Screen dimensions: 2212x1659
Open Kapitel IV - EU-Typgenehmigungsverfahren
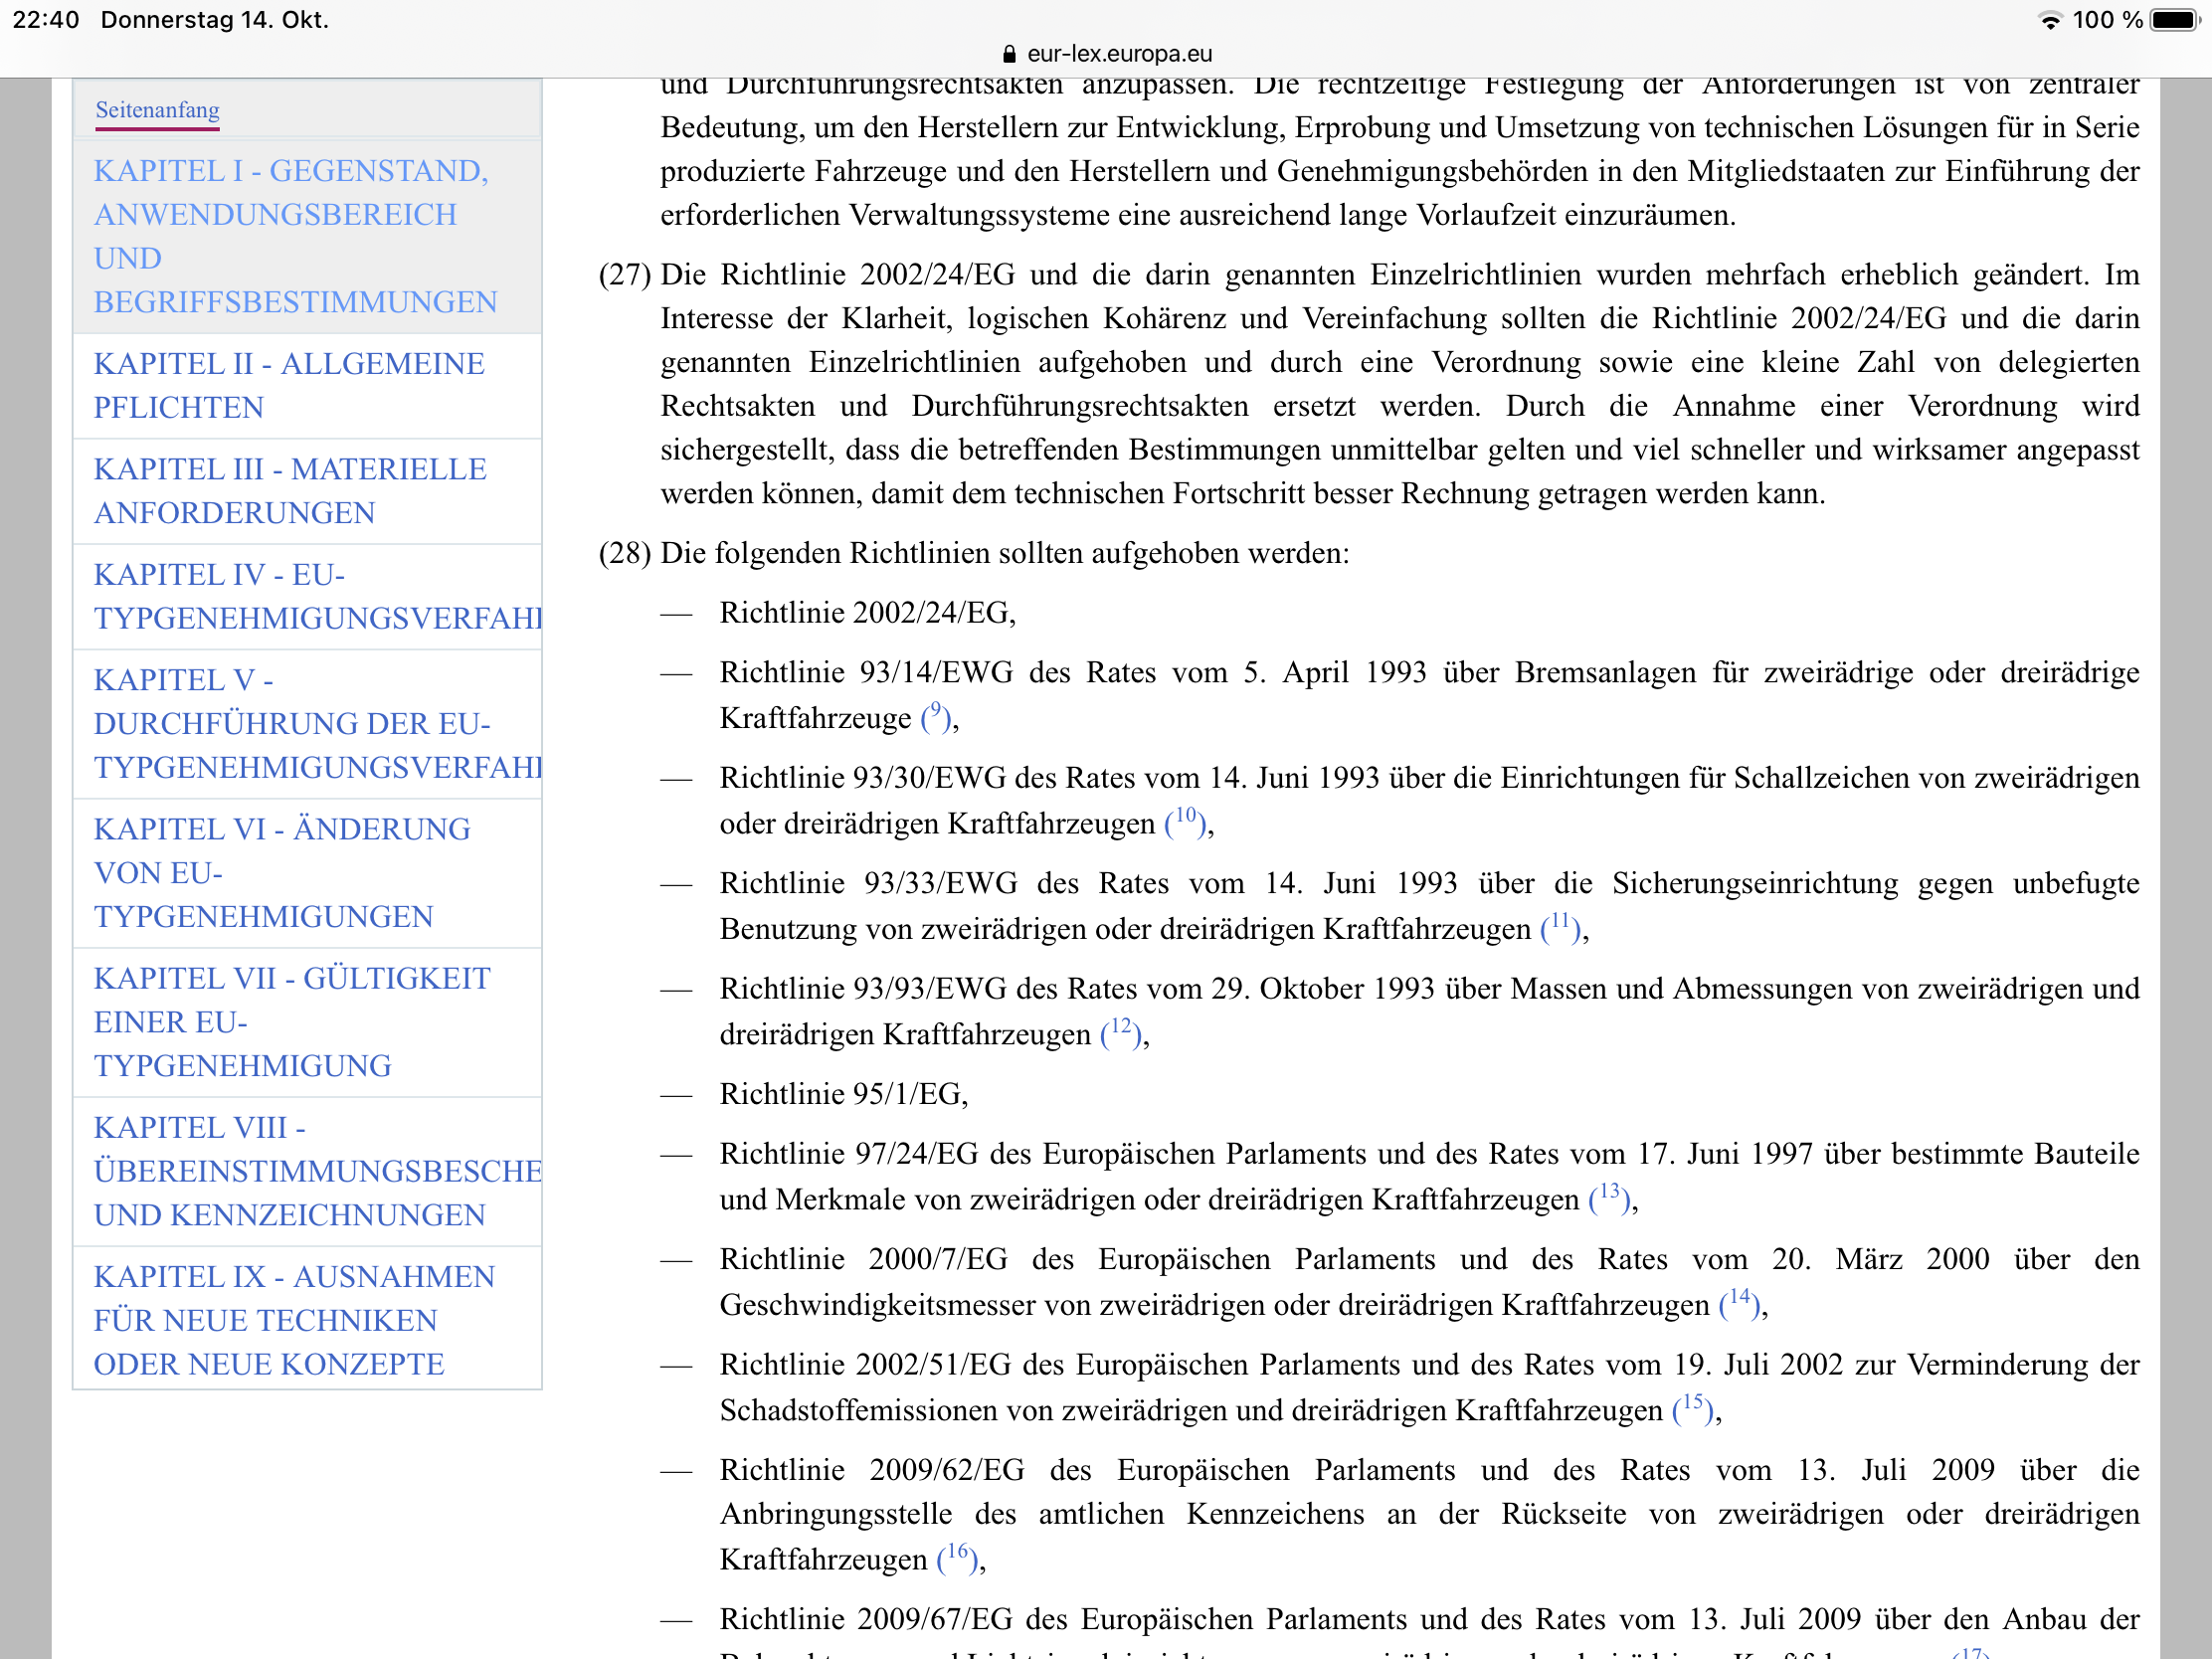pos(307,597)
